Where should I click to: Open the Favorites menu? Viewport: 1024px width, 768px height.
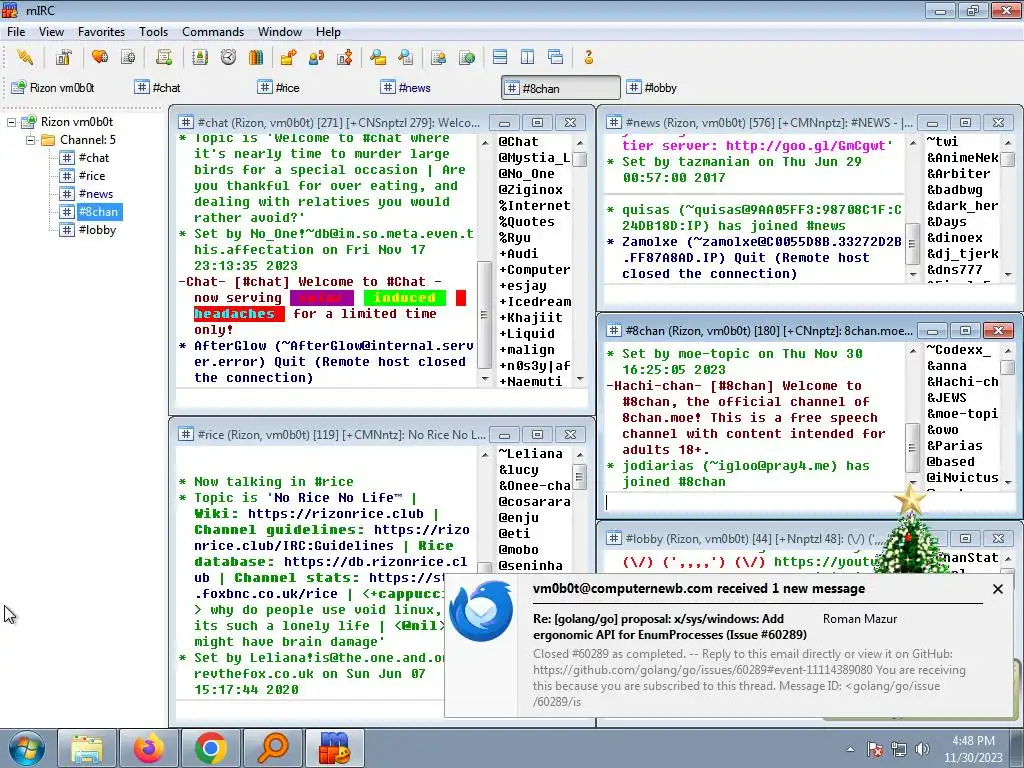click(x=101, y=31)
